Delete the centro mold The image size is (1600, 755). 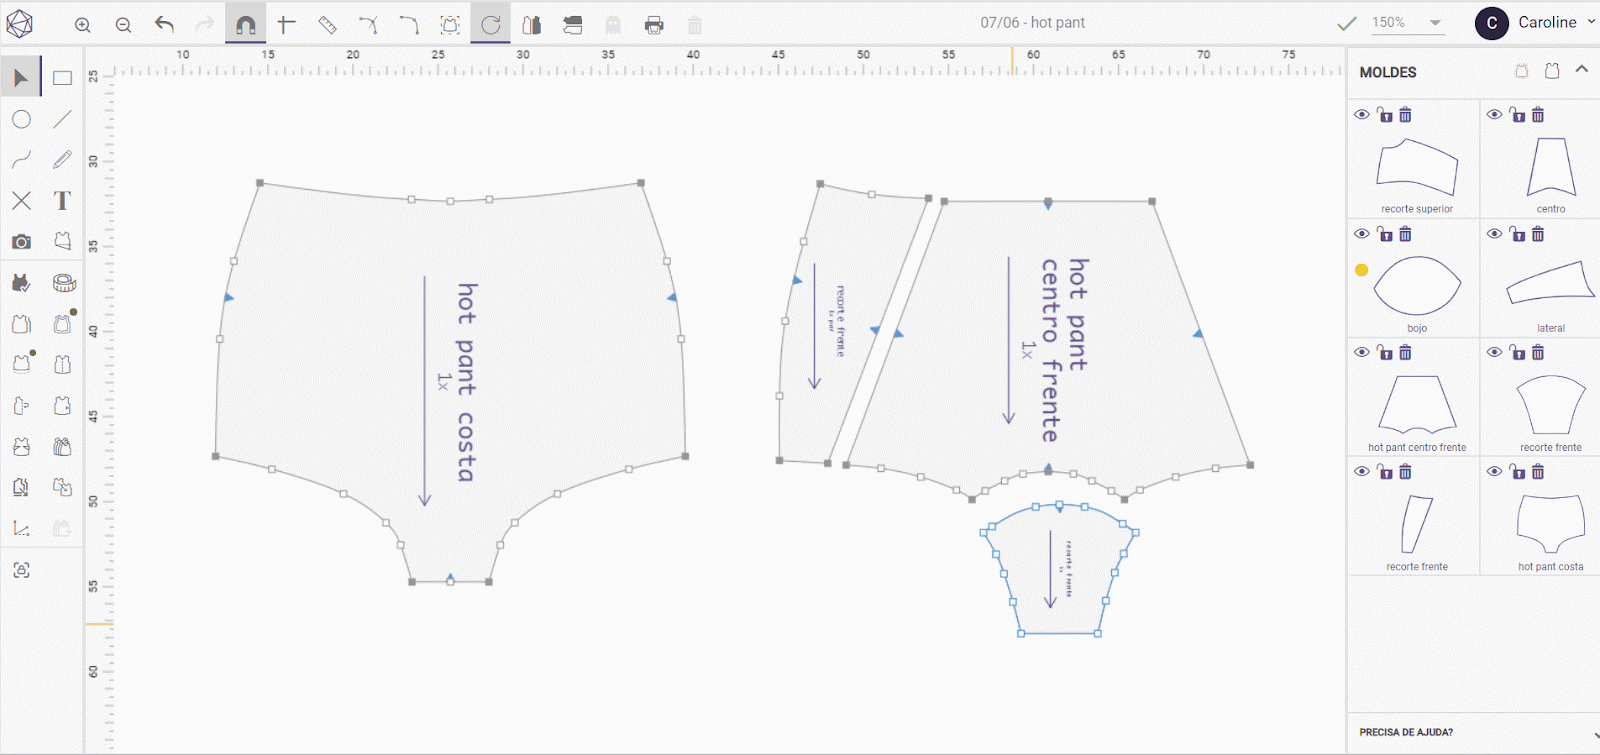click(x=1538, y=115)
